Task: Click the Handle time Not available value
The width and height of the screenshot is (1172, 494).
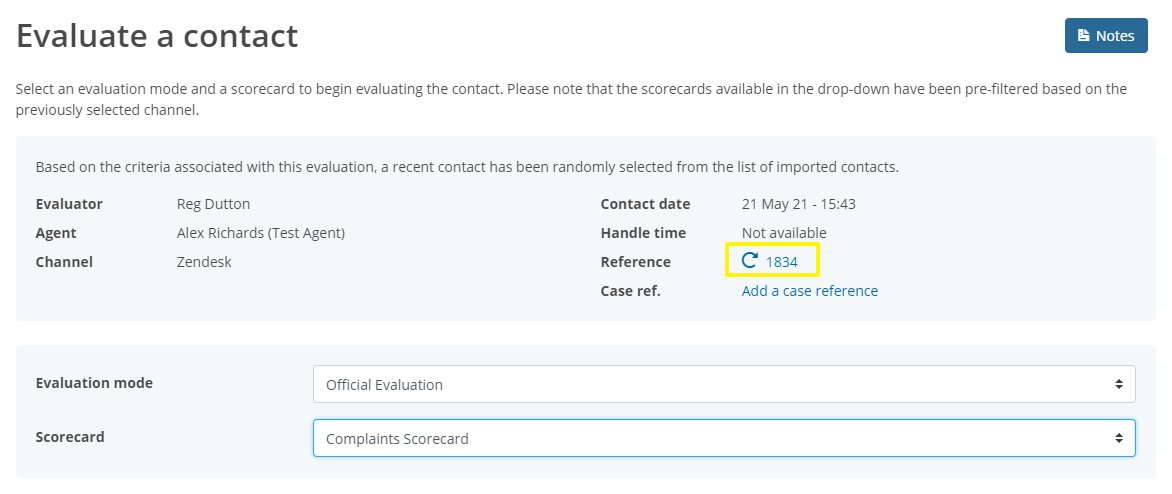Action: click(x=784, y=233)
